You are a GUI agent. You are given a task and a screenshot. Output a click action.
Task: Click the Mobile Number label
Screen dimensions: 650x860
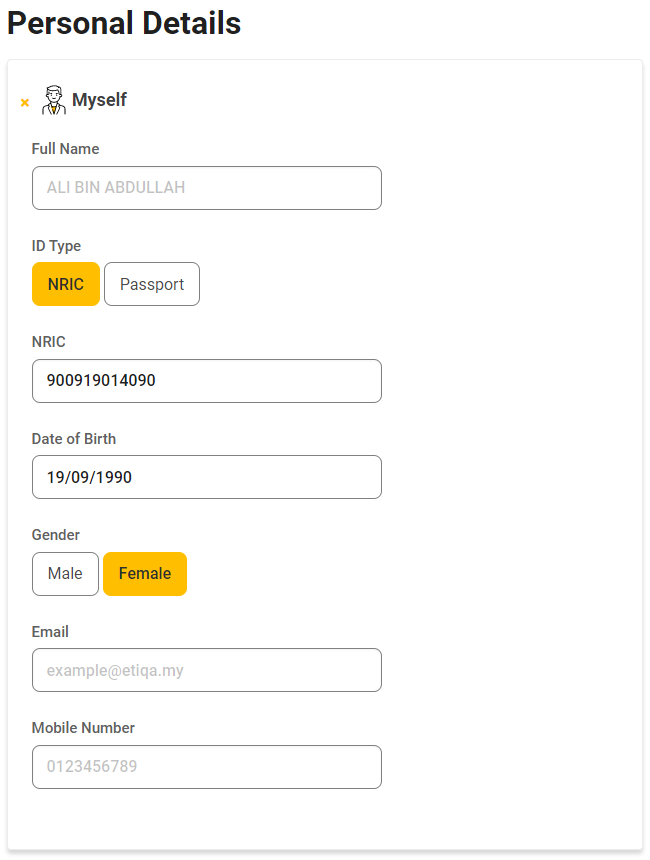click(x=83, y=728)
